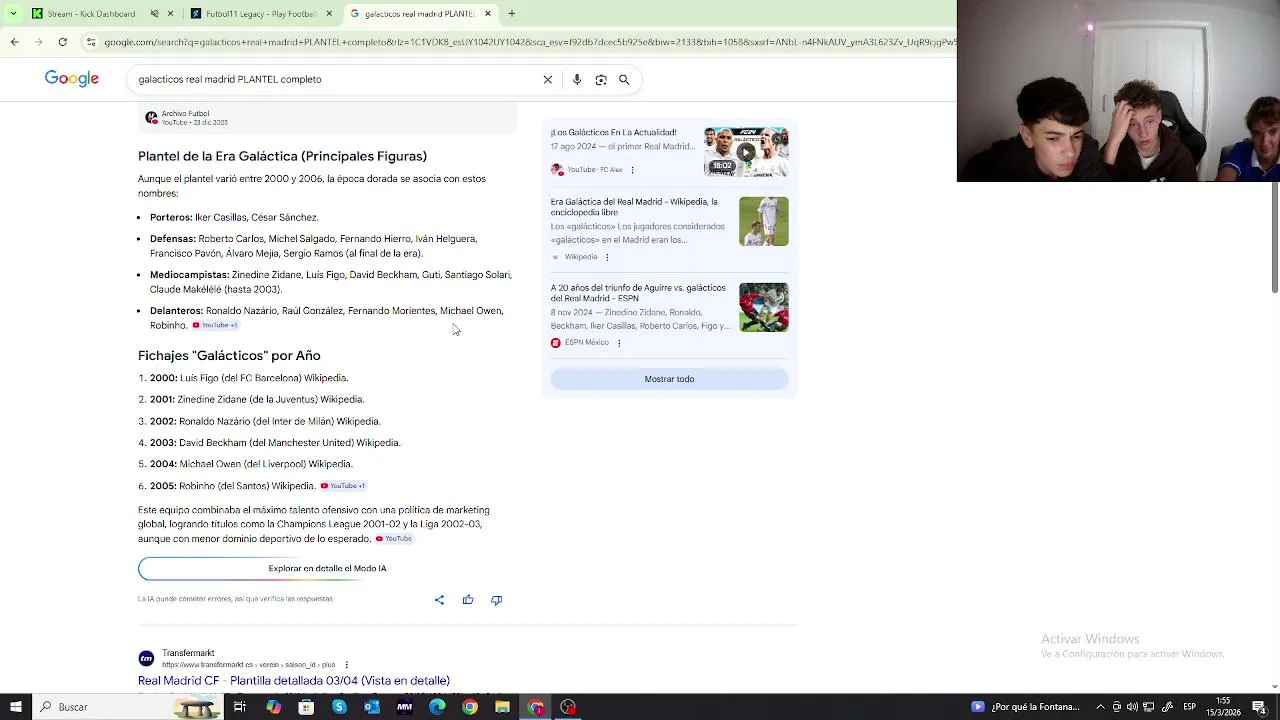Show hidden system tray icons
Screen dimensions: 1280x720
point(1100,707)
